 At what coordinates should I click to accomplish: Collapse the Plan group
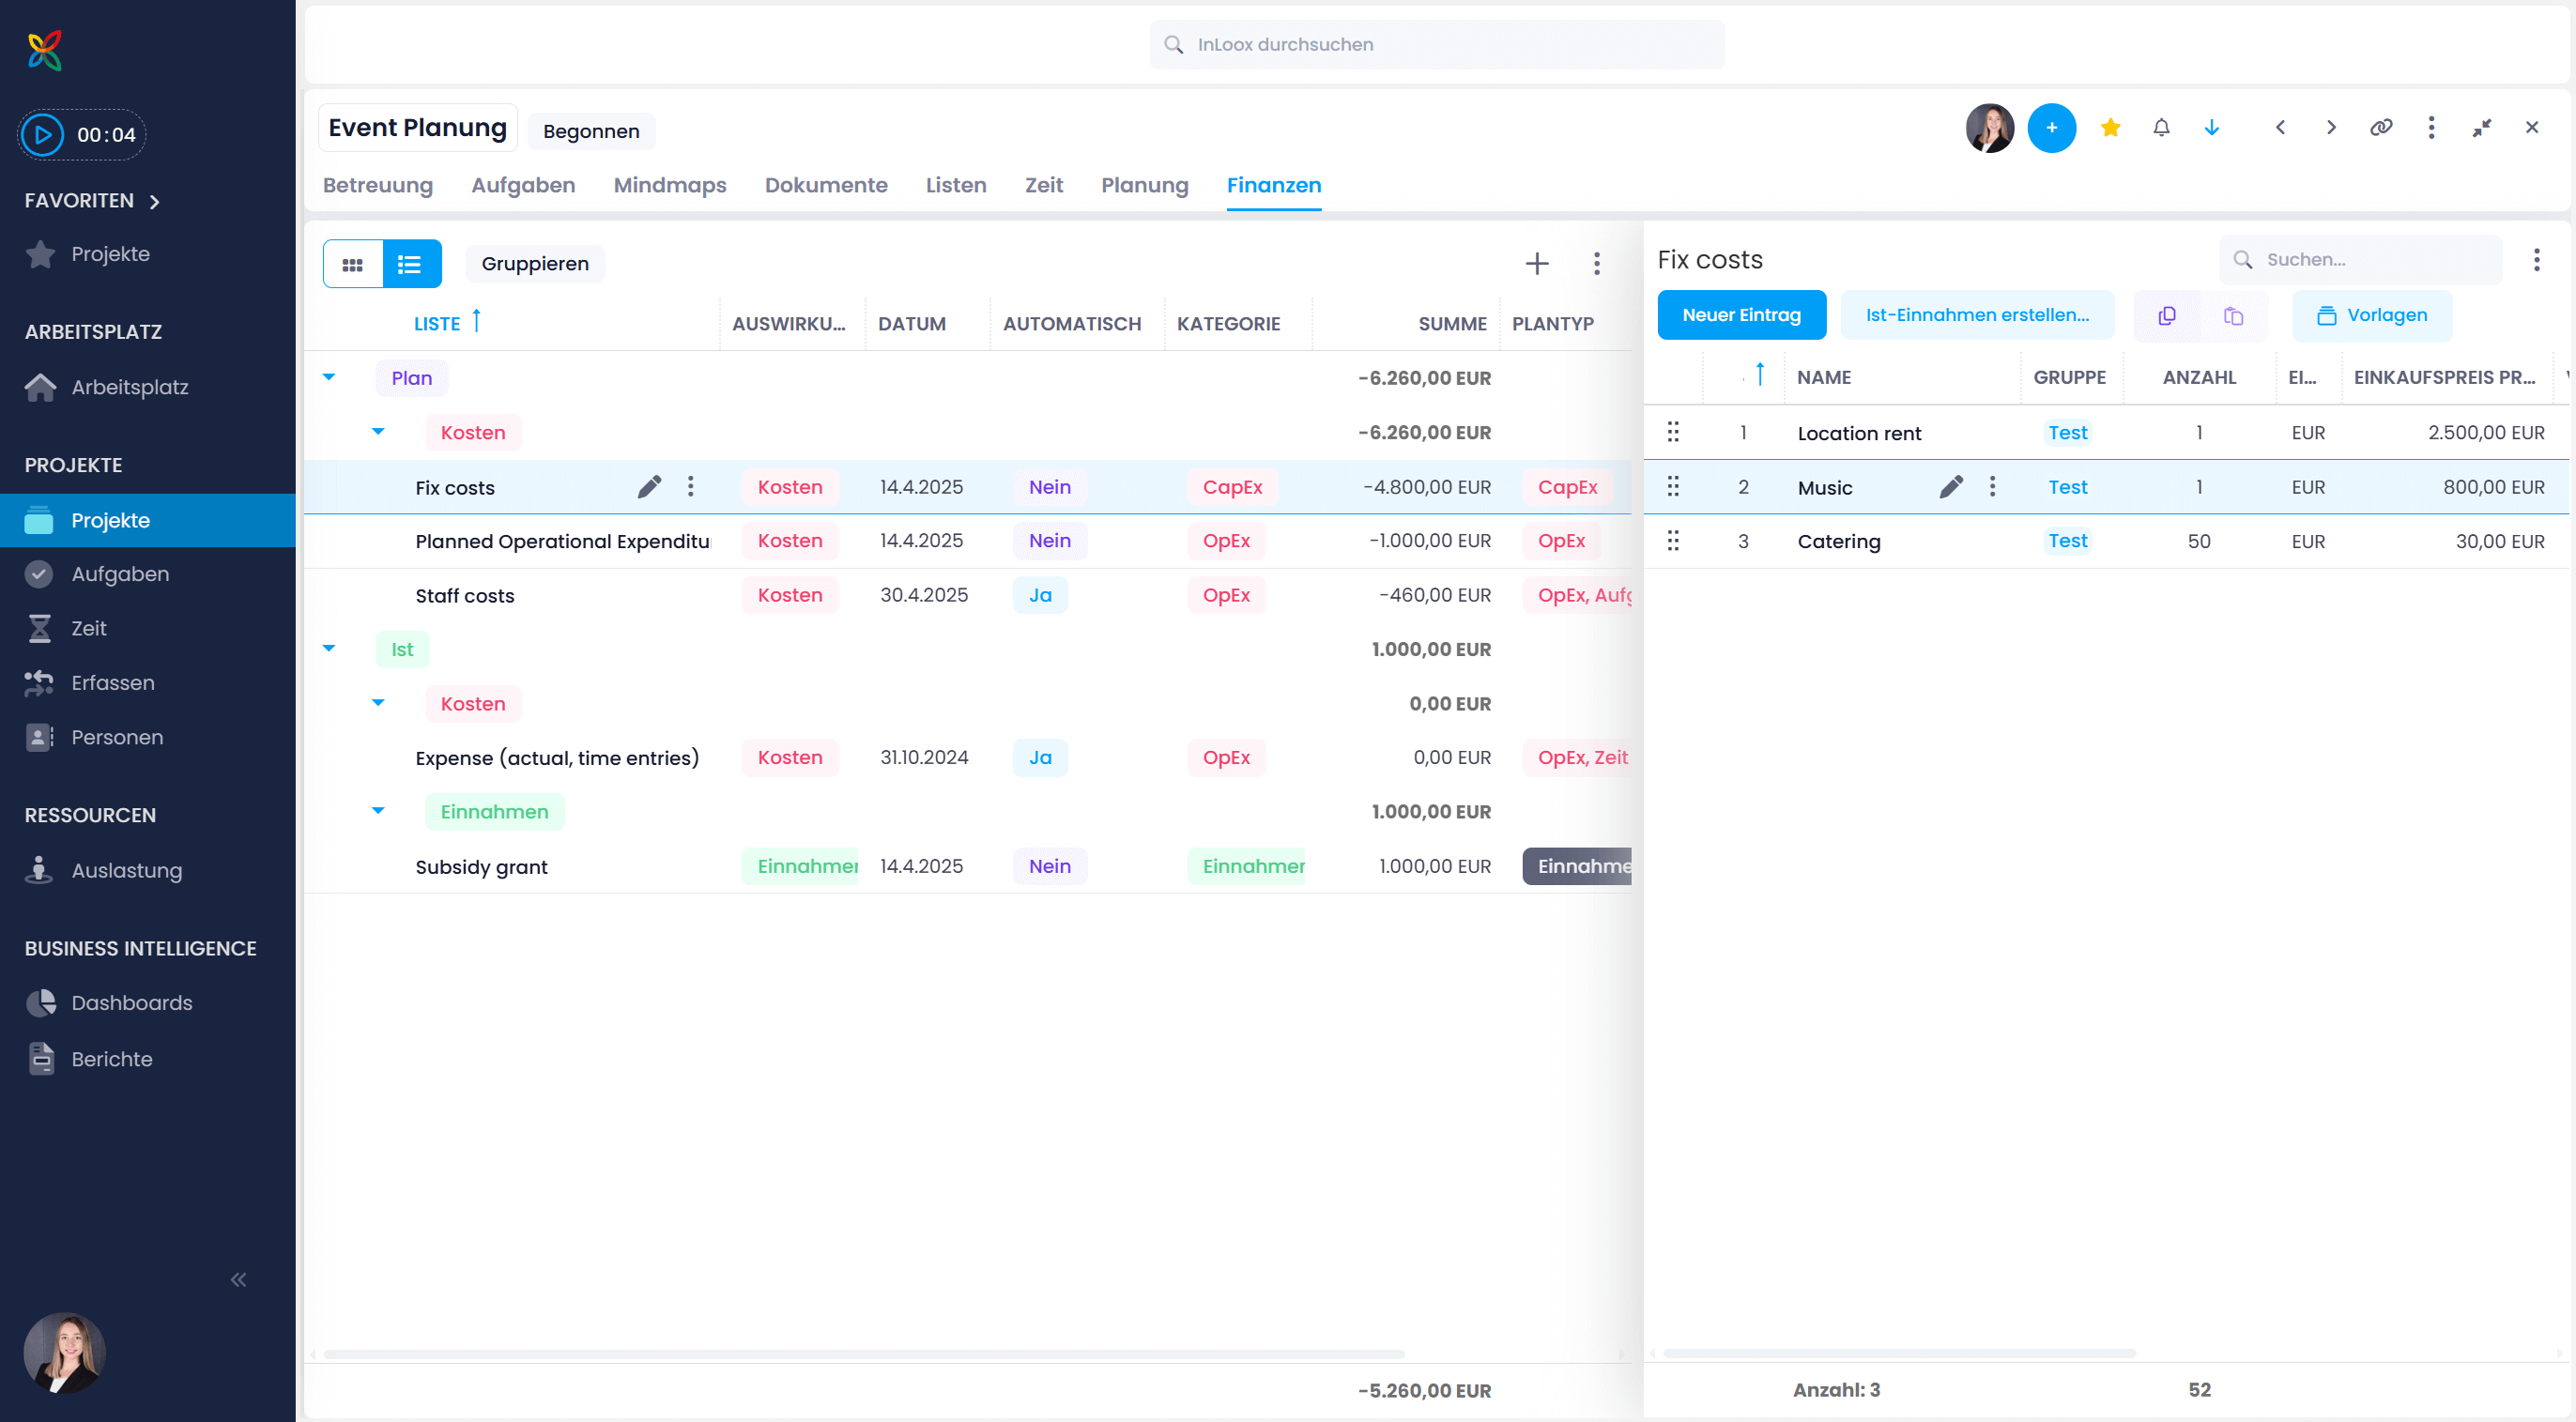pyautogui.click(x=329, y=378)
